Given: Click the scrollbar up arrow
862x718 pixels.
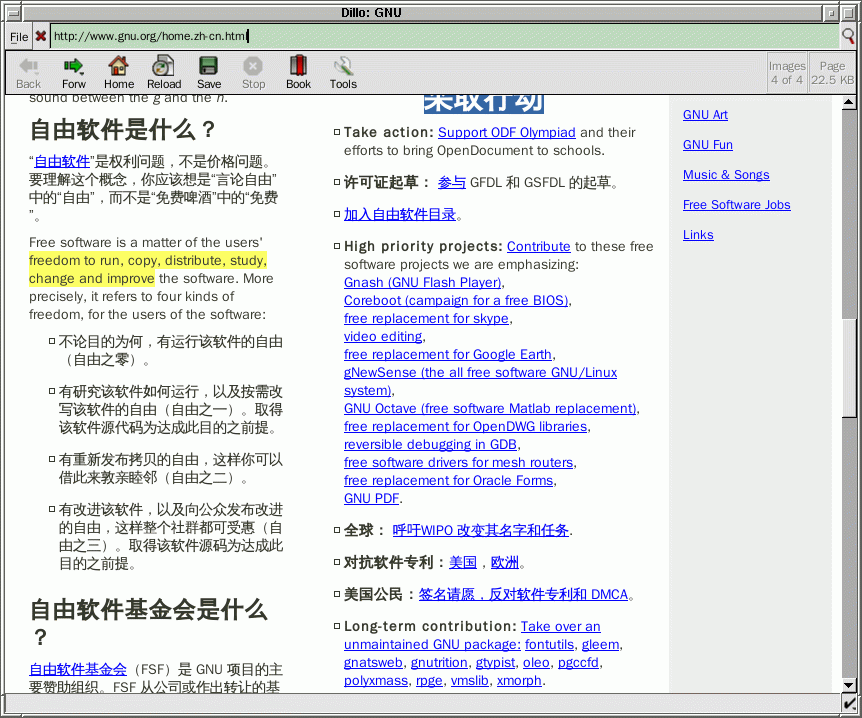Looking at the screenshot, I should click(x=849, y=102).
